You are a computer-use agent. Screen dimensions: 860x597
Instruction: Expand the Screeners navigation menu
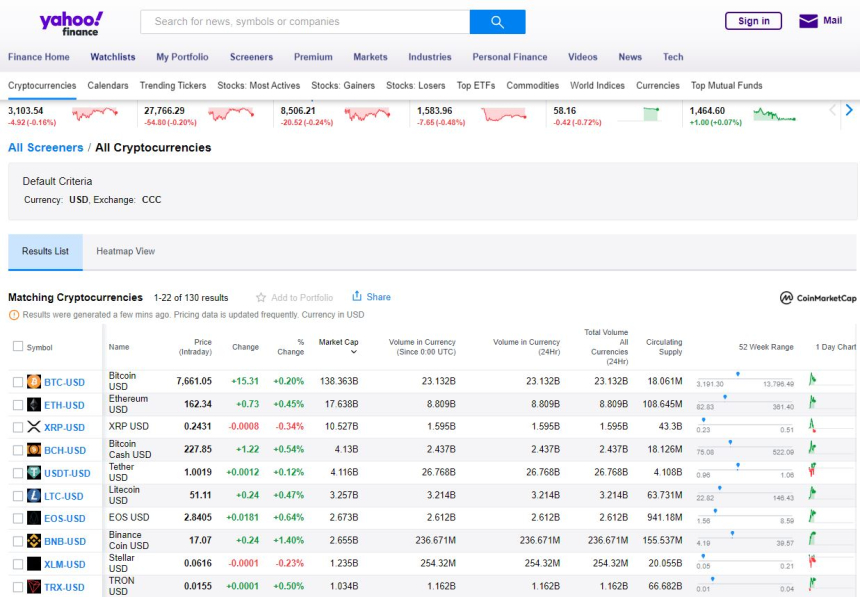pos(251,57)
